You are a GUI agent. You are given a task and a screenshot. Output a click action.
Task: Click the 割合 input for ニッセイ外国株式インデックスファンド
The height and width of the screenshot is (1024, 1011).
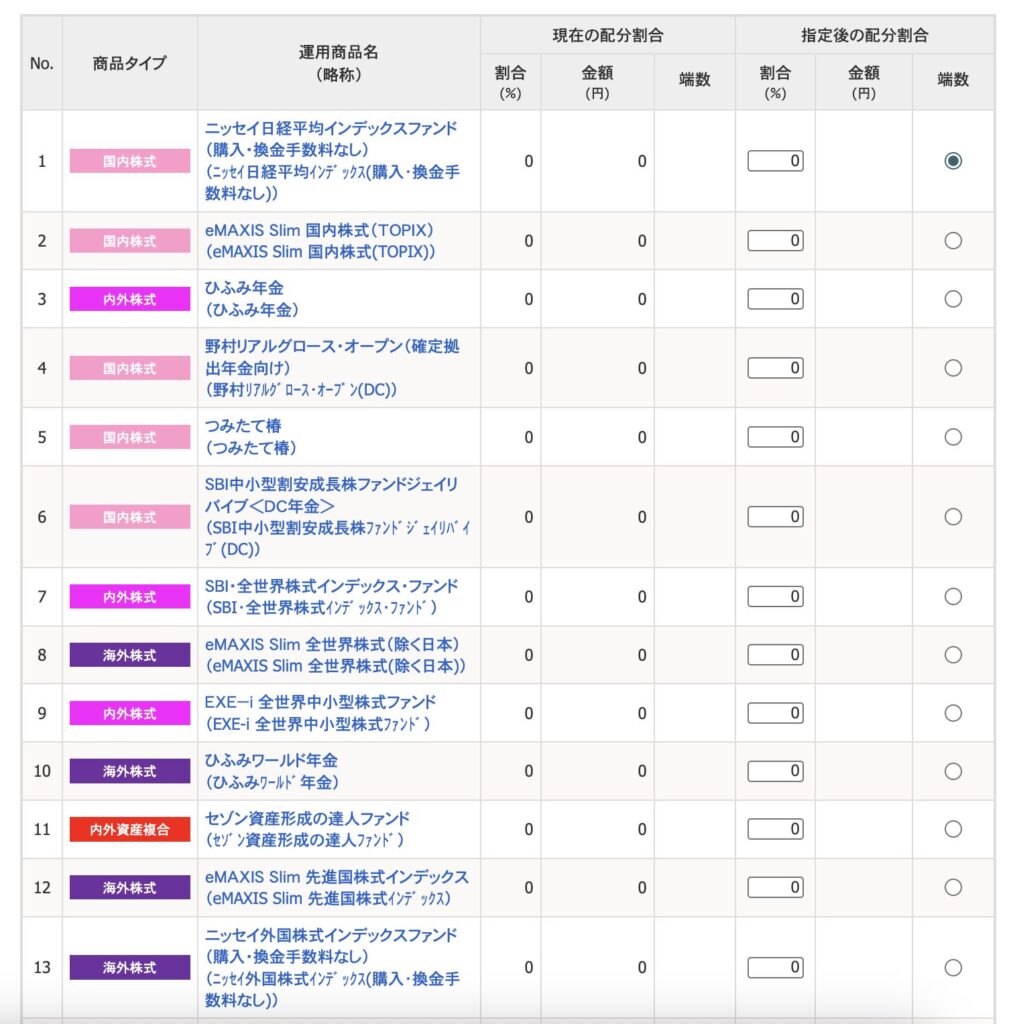pos(775,967)
